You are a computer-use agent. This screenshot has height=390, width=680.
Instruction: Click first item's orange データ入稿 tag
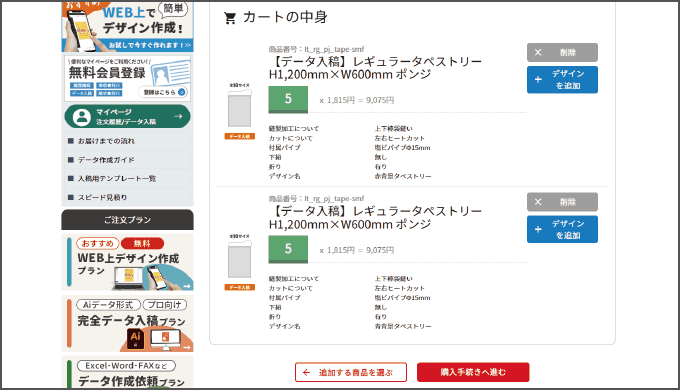[x=239, y=136]
